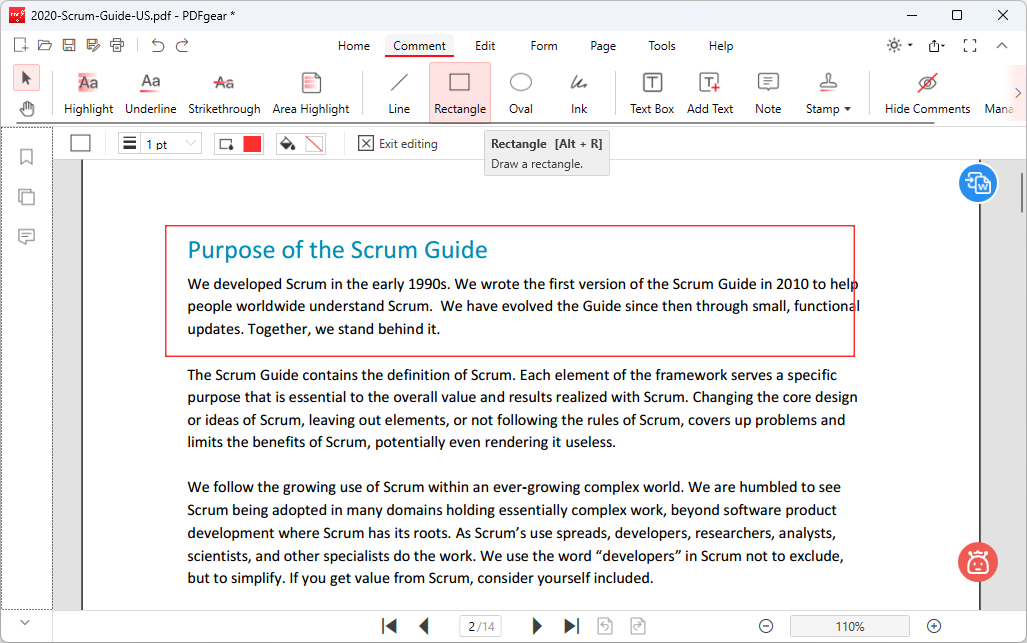The image size is (1027, 643).
Task: Select the Highlight annotation tool
Action: [88, 93]
